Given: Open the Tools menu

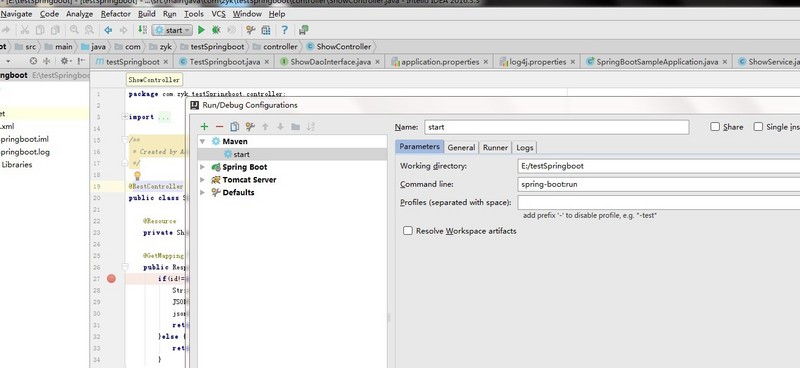Looking at the screenshot, I should [x=194, y=14].
